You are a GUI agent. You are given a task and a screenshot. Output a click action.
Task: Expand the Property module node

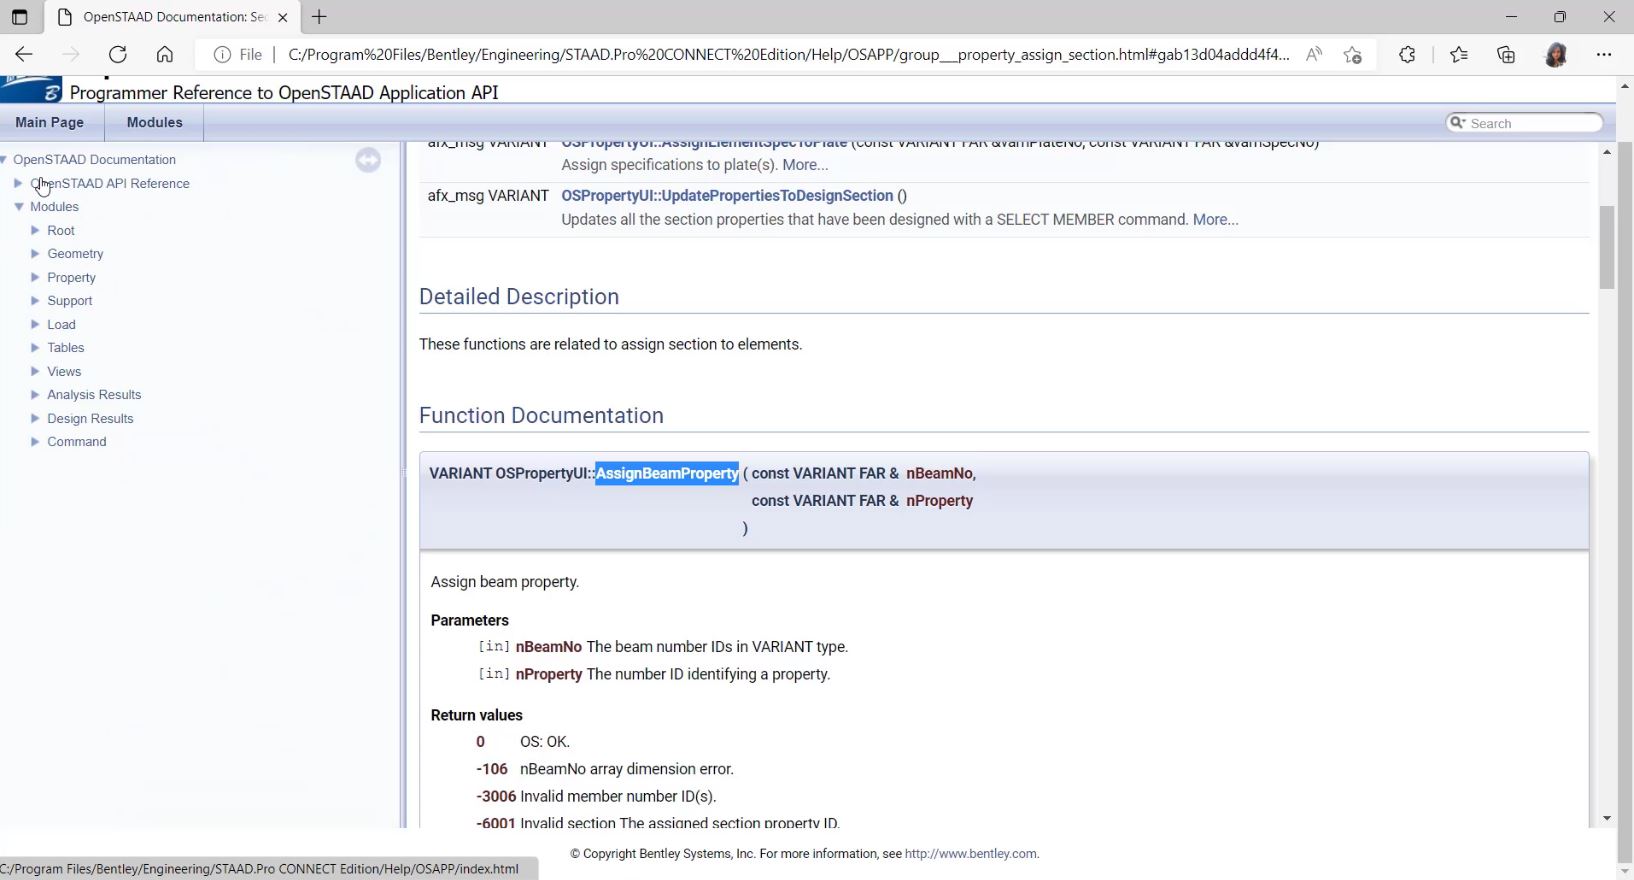(35, 277)
